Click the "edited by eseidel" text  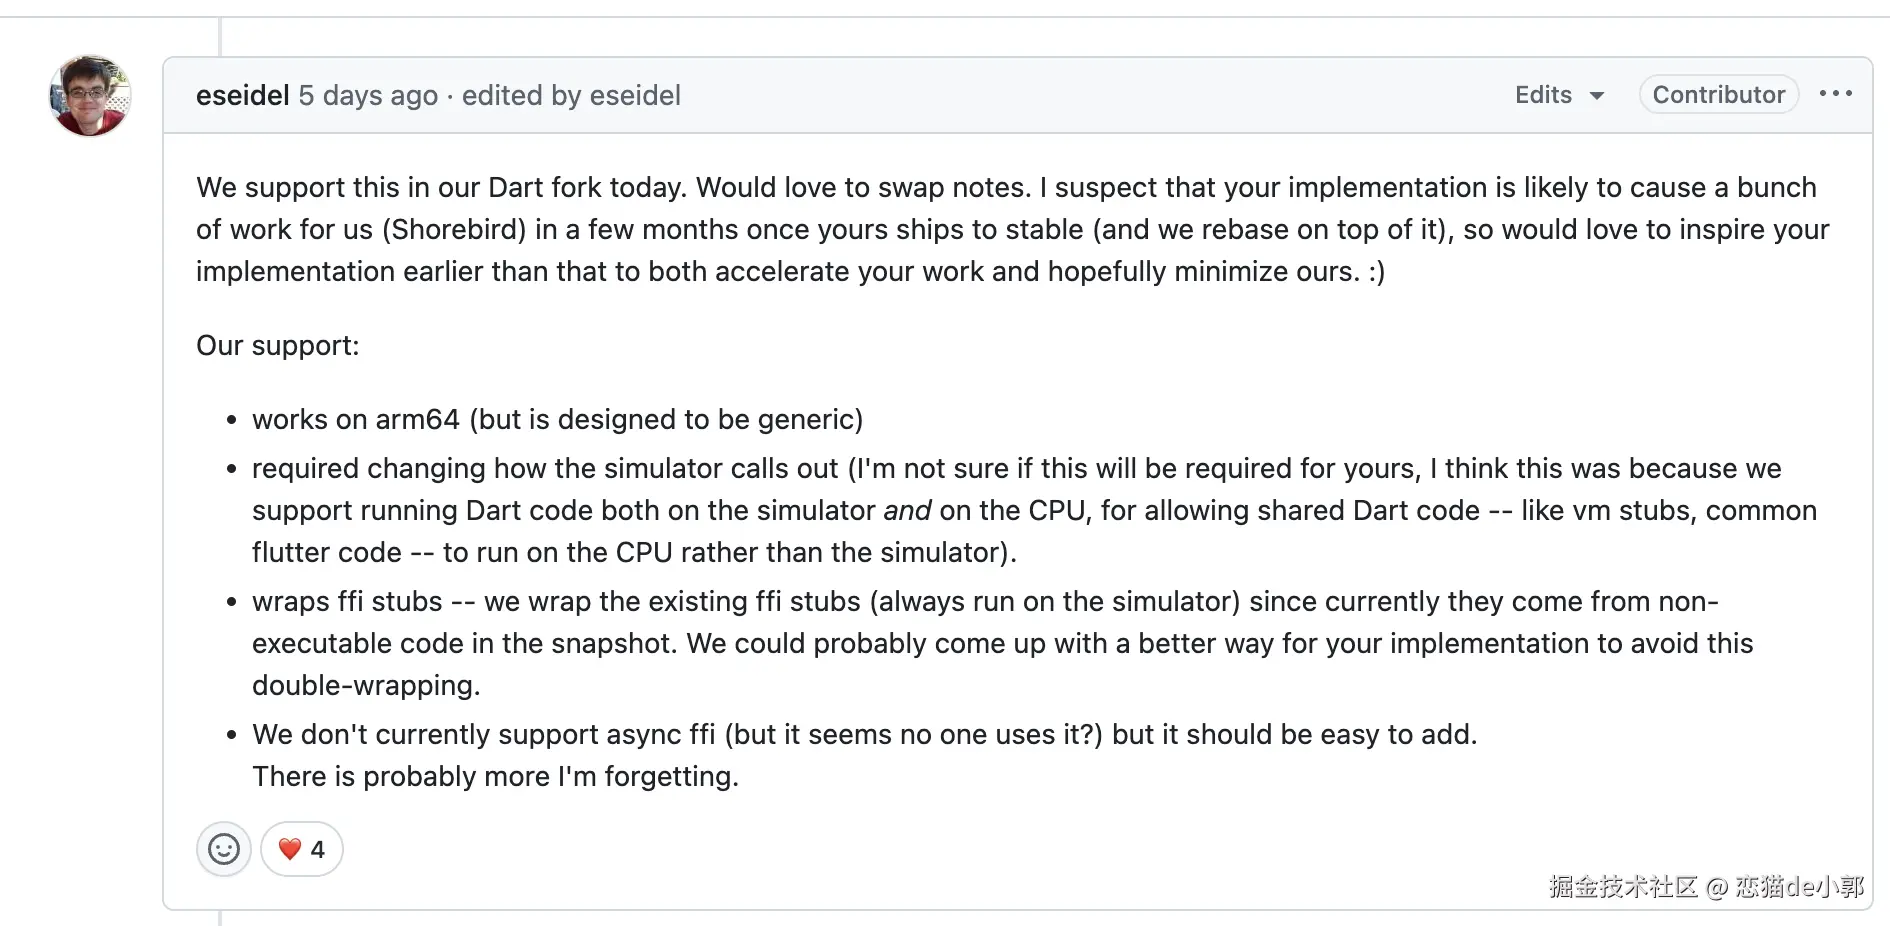pyautogui.click(x=571, y=95)
